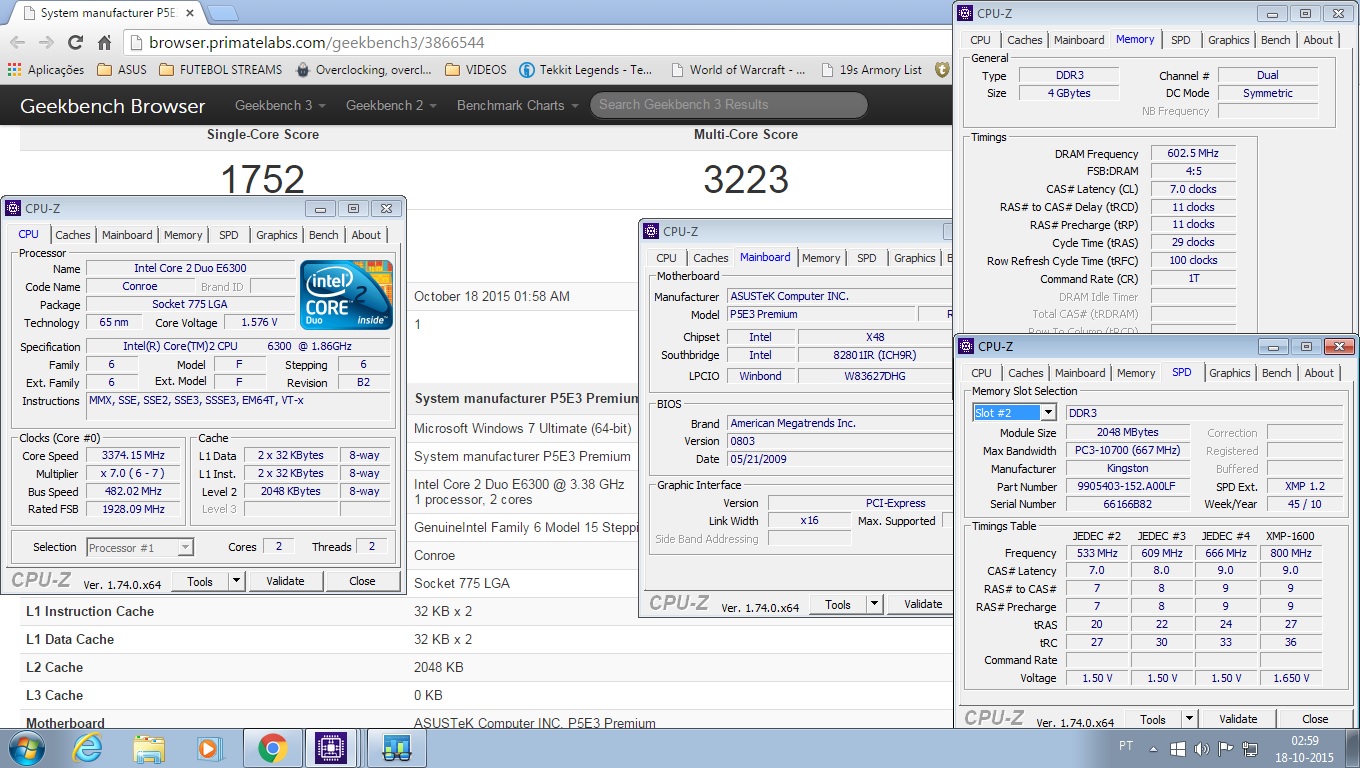Launch Internet Explorer from the taskbar
The image size is (1360, 768).
(88, 748)
